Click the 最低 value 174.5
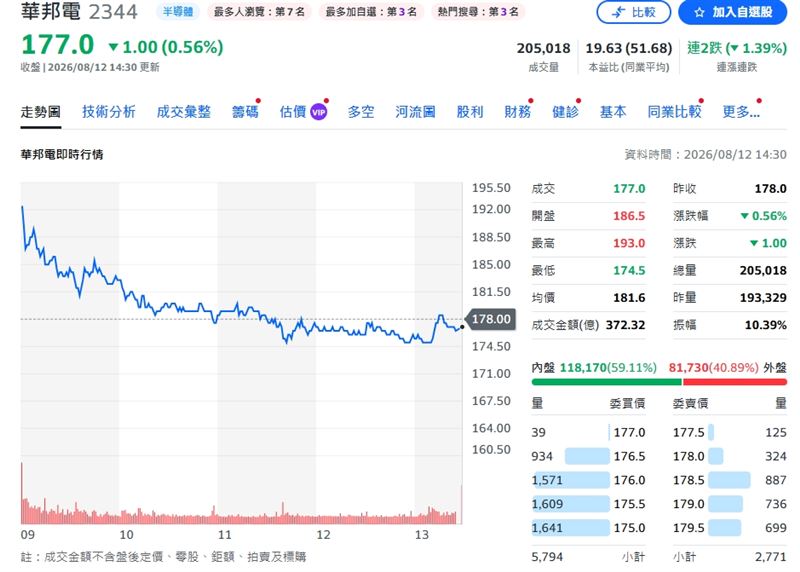 629,270
